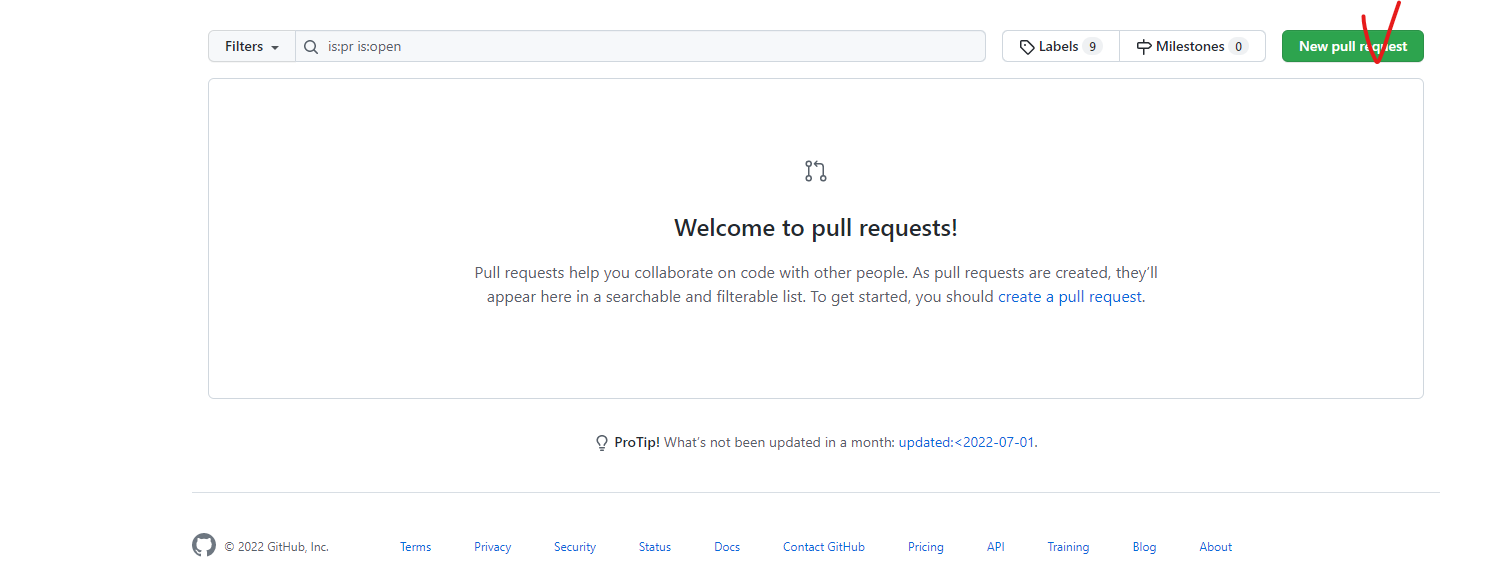Image resolution: width=1489 pixels, height=585 pixels.
Task: Open the Milestones list
Action: 1192,46
